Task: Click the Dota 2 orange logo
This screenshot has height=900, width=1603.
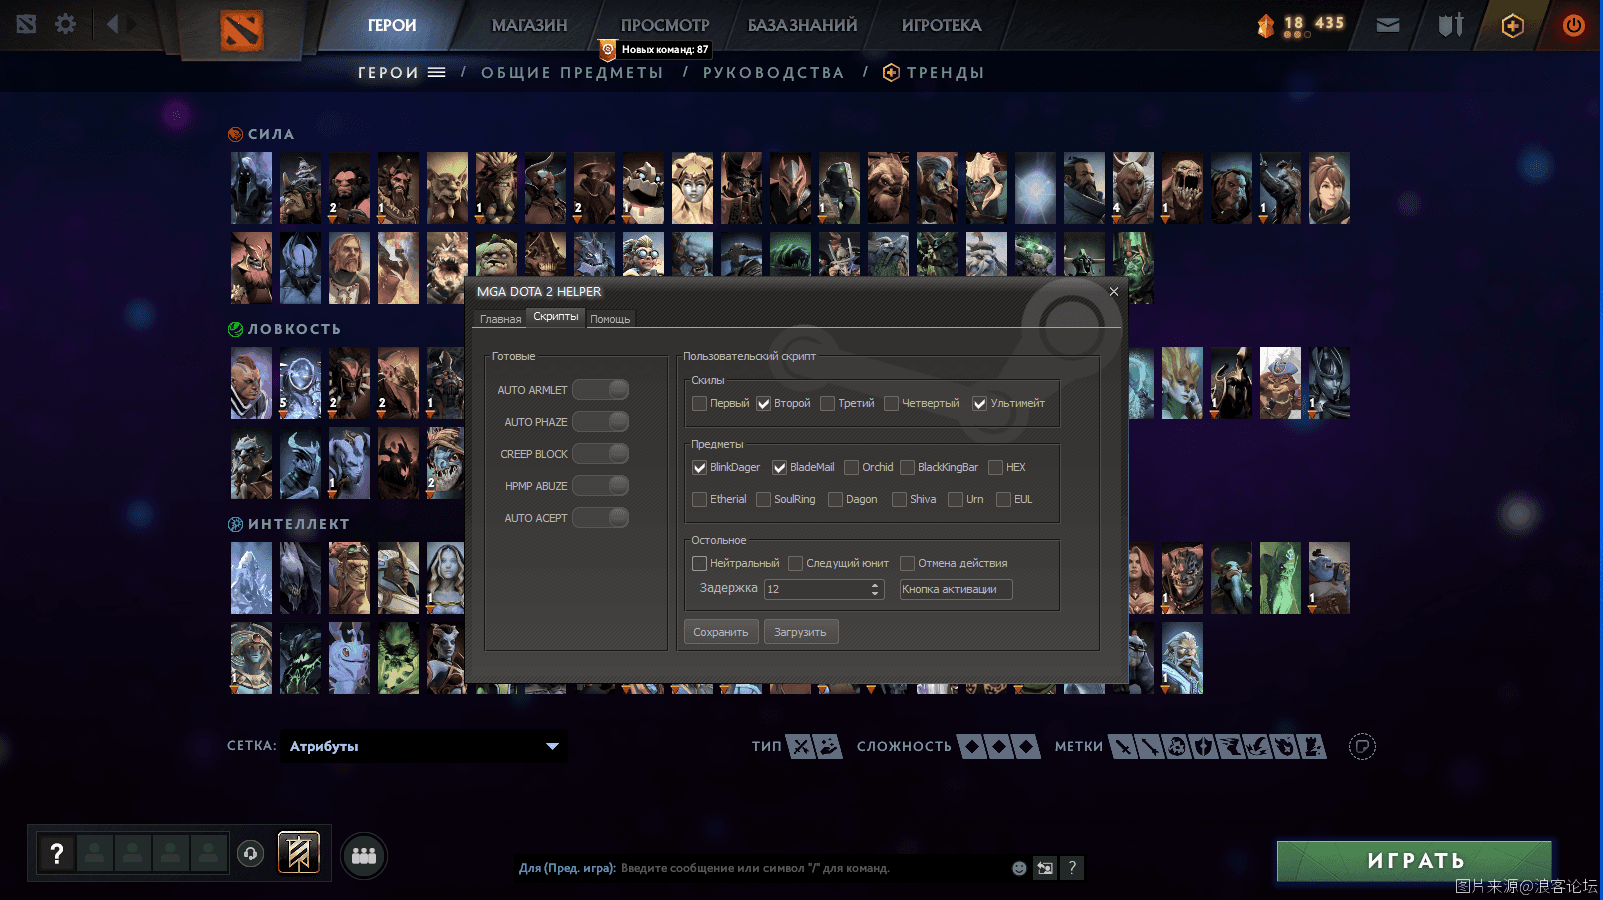Action: (242, 30)
